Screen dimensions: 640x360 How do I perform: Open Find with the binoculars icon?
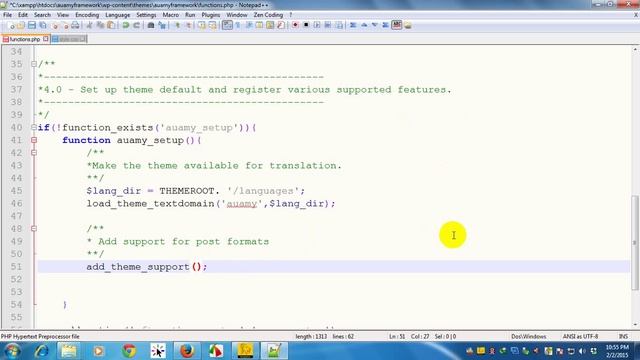point(151,25)
